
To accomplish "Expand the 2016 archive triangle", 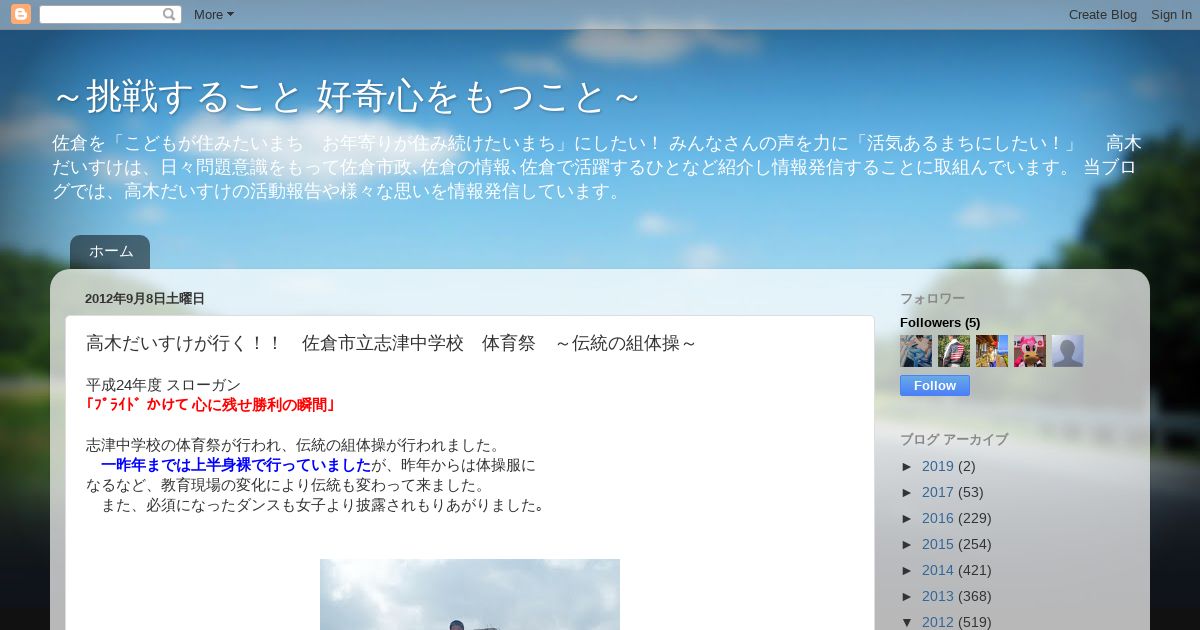I will pos(908,518).
